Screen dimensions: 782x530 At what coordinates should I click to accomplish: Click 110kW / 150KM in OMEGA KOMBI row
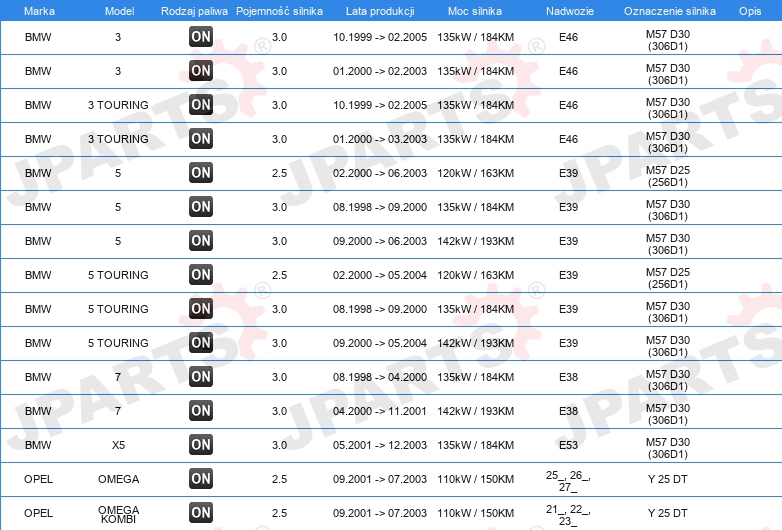[x=475, y=513]
